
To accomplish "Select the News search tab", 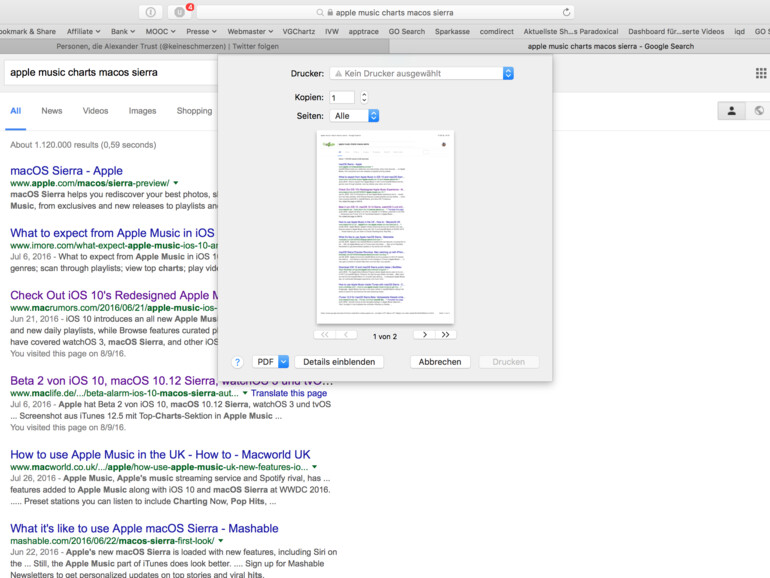I will pos(52,111).
